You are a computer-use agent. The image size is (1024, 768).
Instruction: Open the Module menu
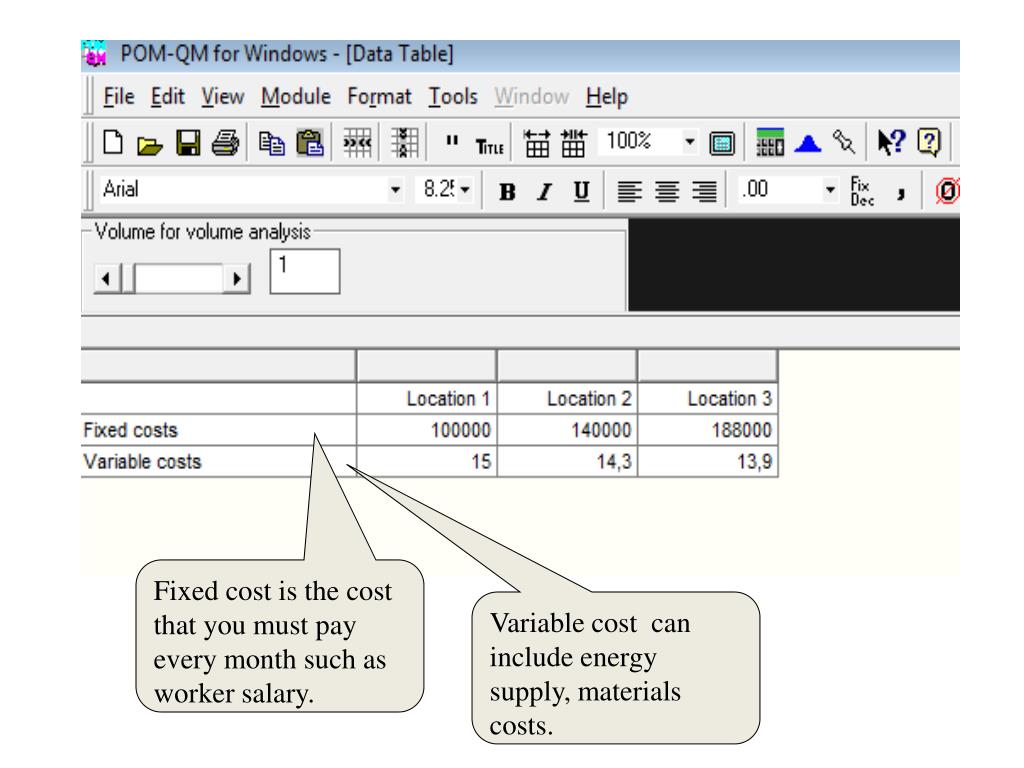pos(296,97)
